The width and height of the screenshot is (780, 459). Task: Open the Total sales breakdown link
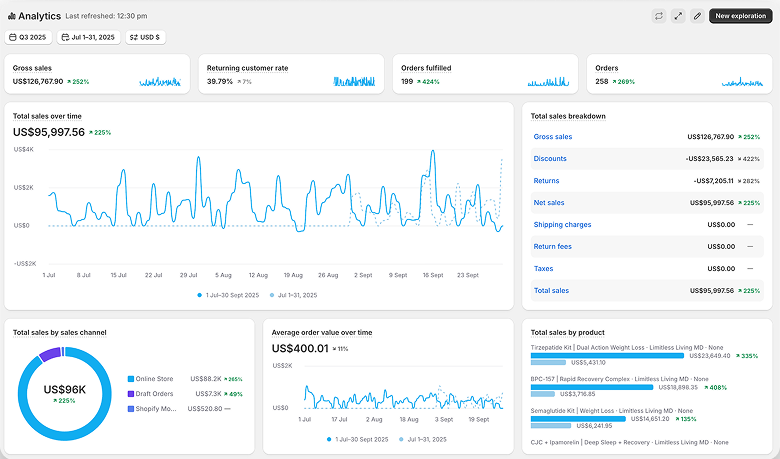click(551, 290)
